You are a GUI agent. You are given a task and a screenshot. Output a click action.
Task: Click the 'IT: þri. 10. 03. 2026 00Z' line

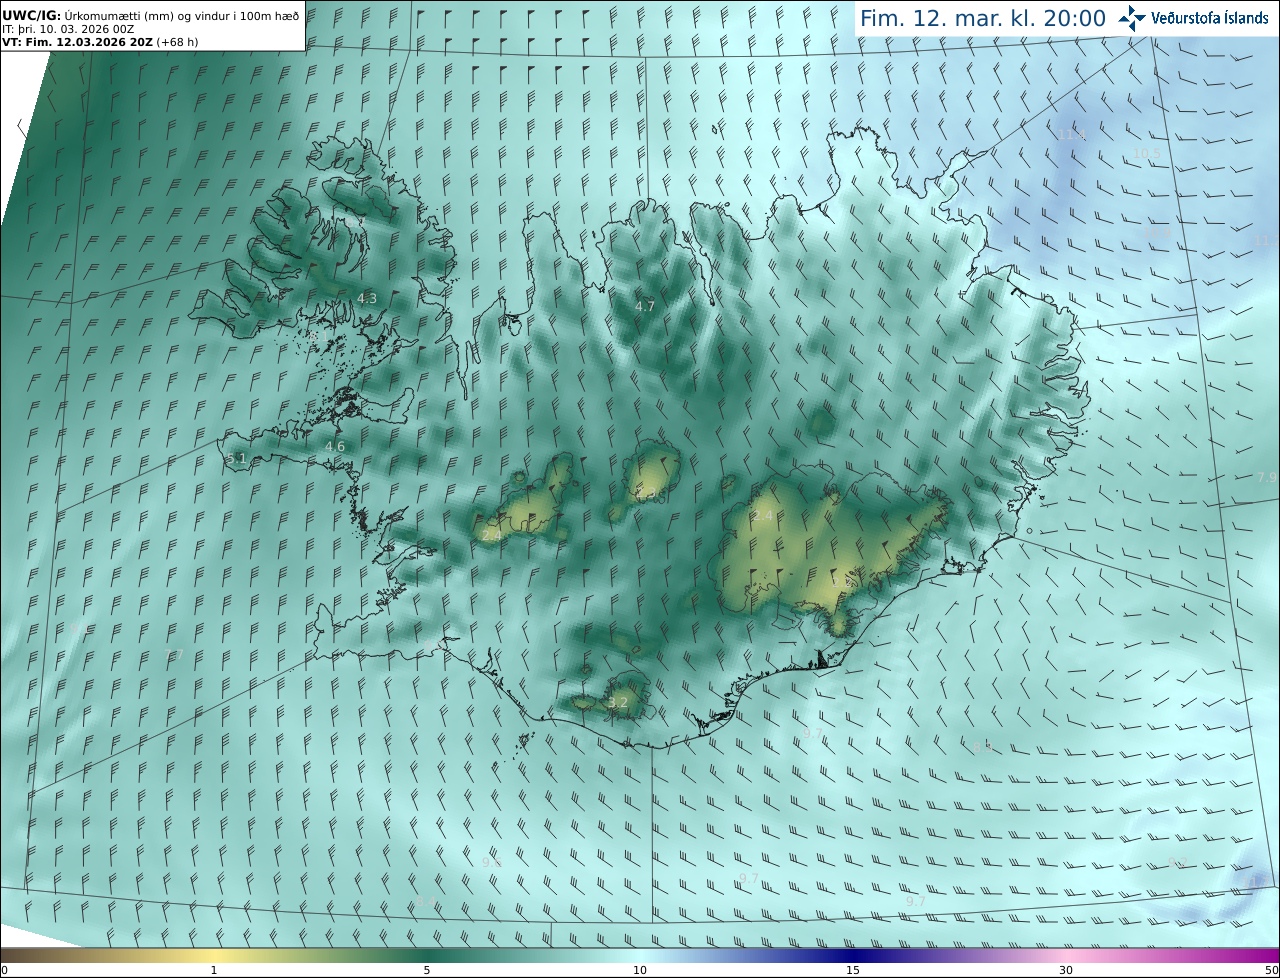coord(68,29)
